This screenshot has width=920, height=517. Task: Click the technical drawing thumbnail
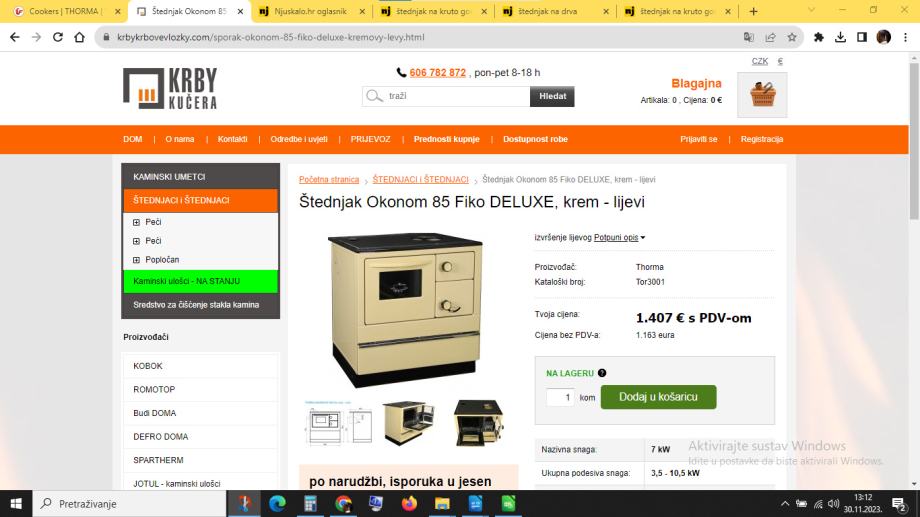[338, 423]
